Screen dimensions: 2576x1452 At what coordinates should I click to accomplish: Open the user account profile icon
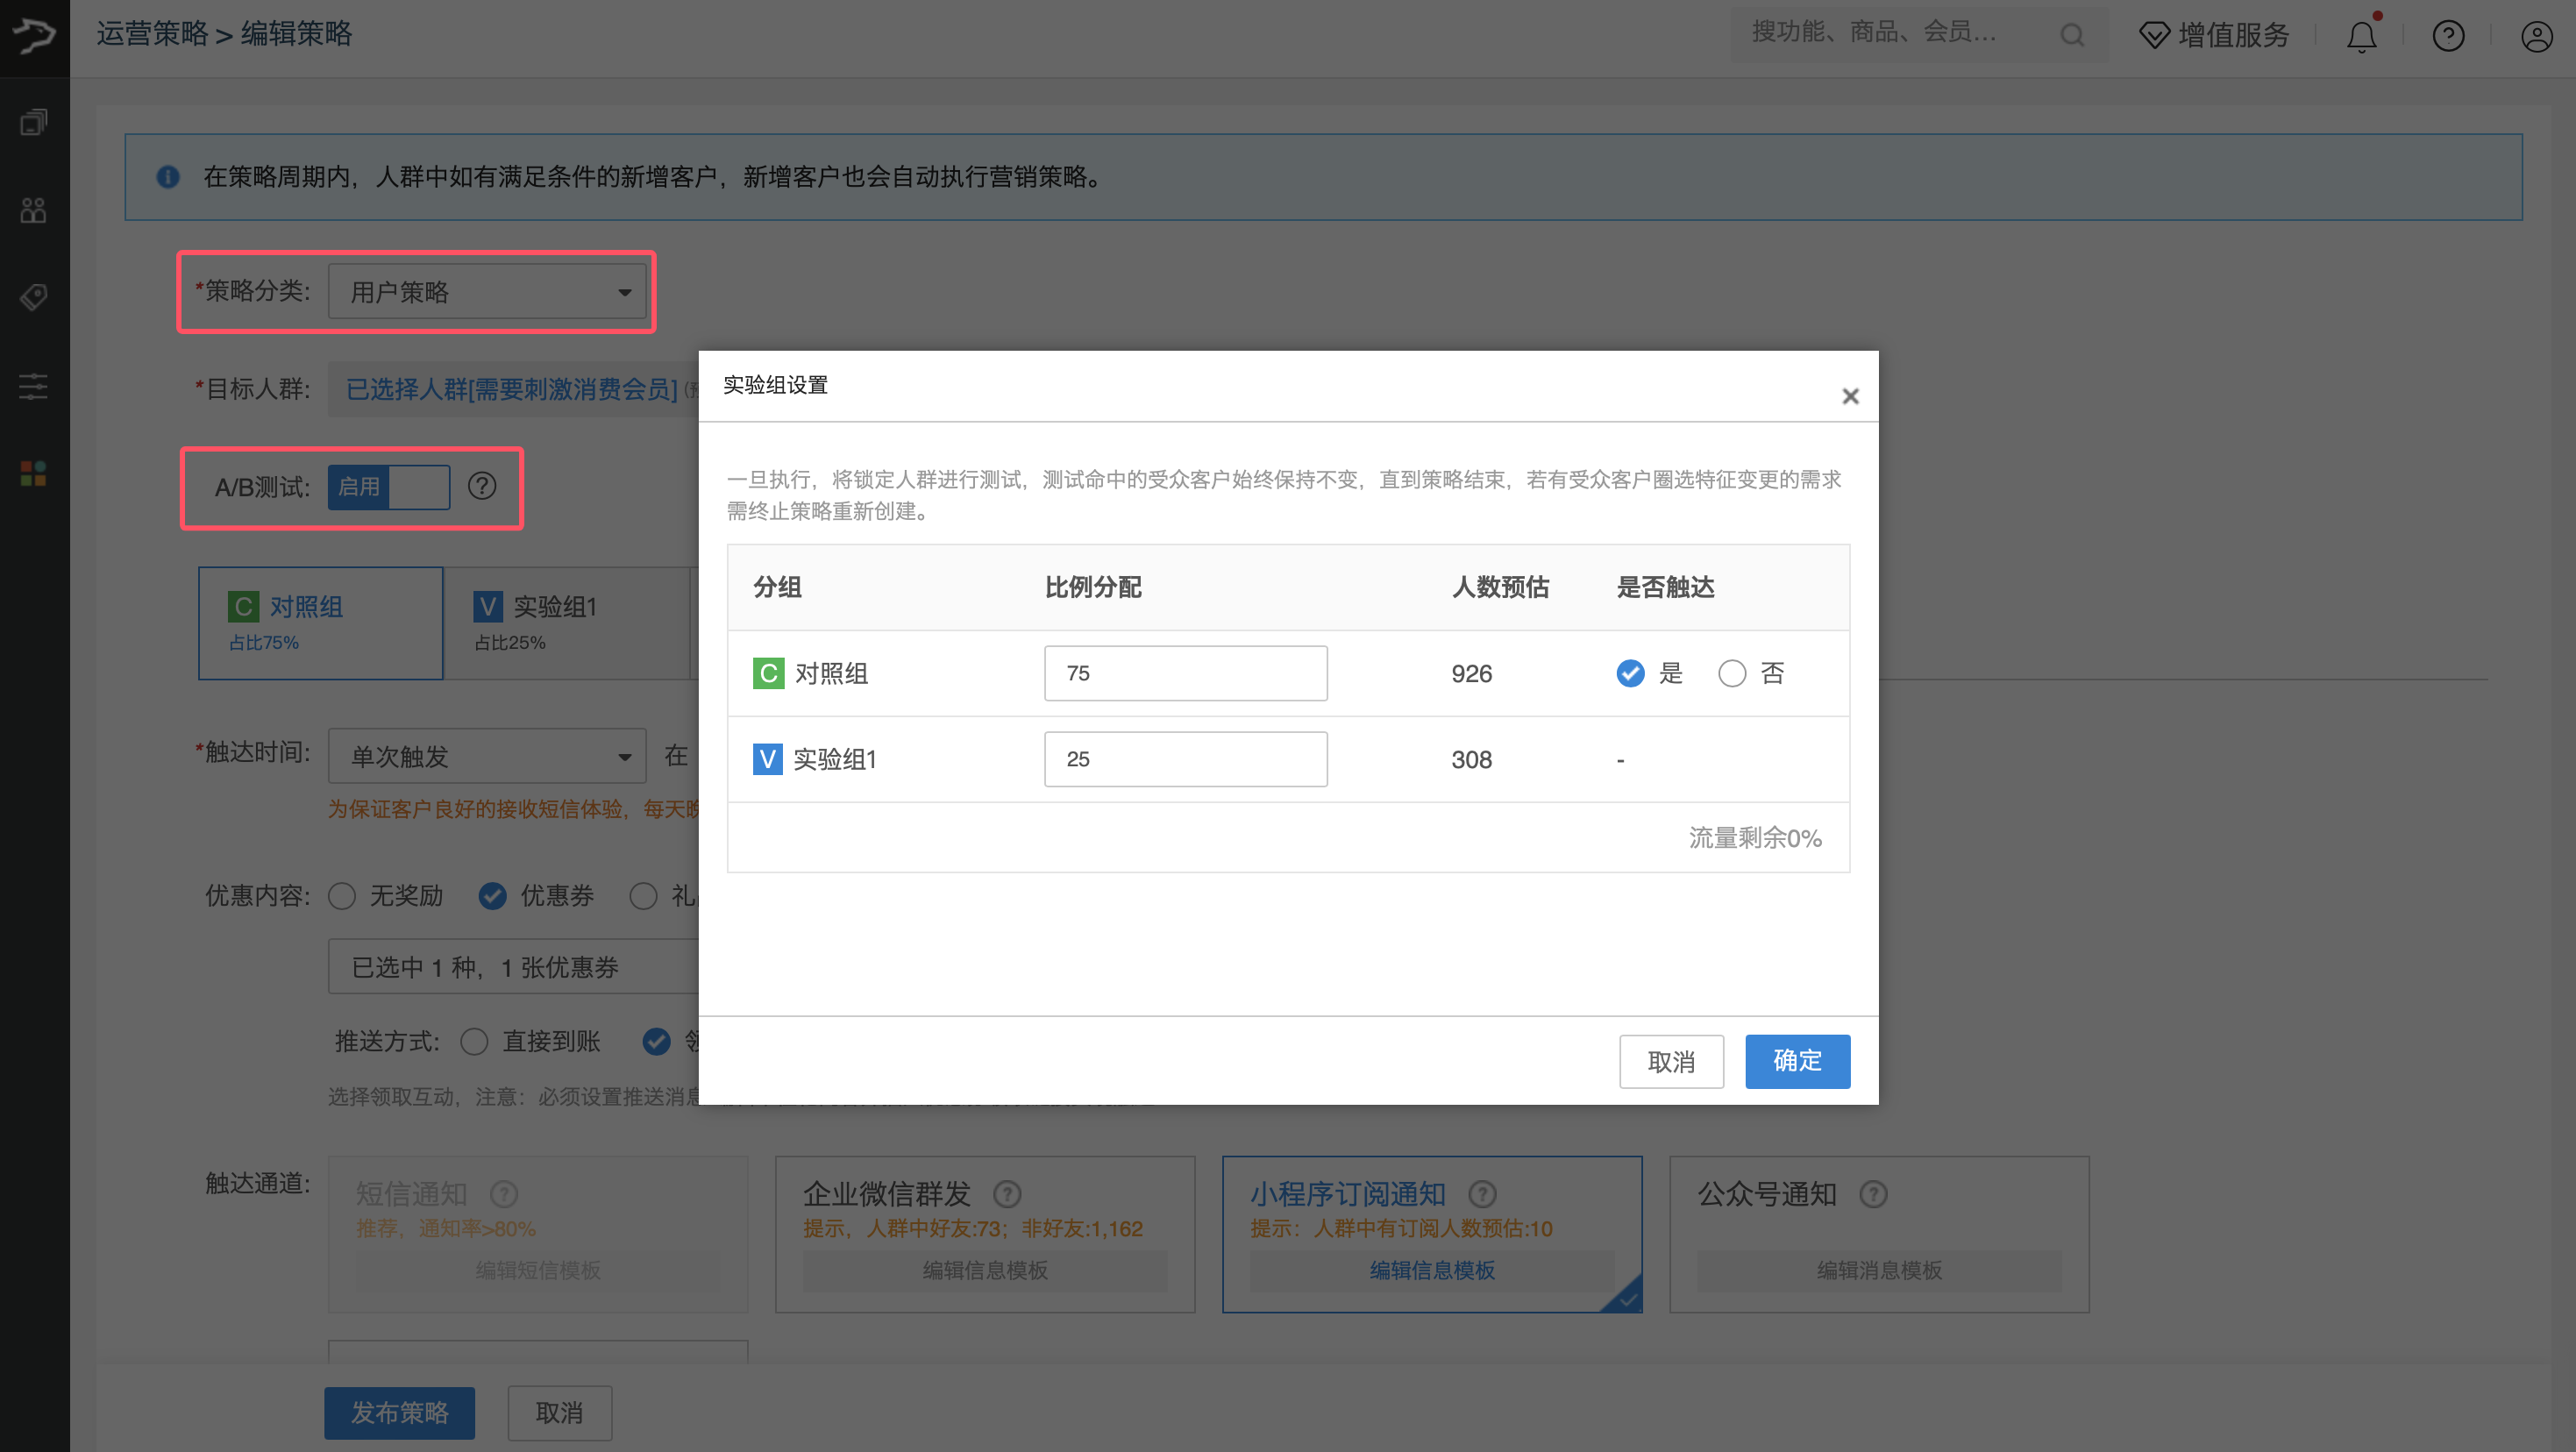[x=2536, y=37]
